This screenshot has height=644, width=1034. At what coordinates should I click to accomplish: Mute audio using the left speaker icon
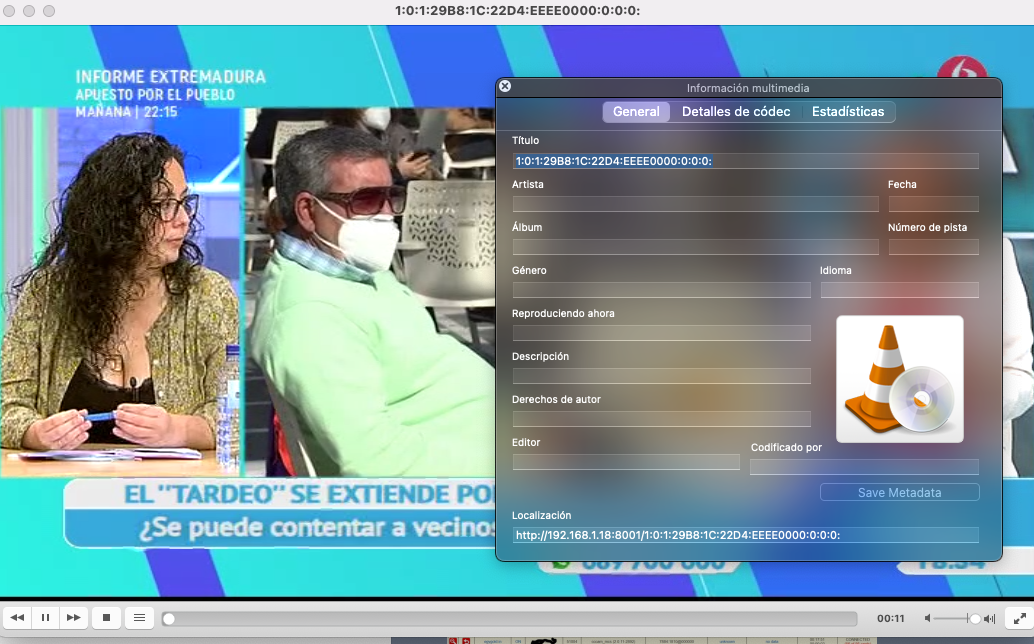coord(930,619)
